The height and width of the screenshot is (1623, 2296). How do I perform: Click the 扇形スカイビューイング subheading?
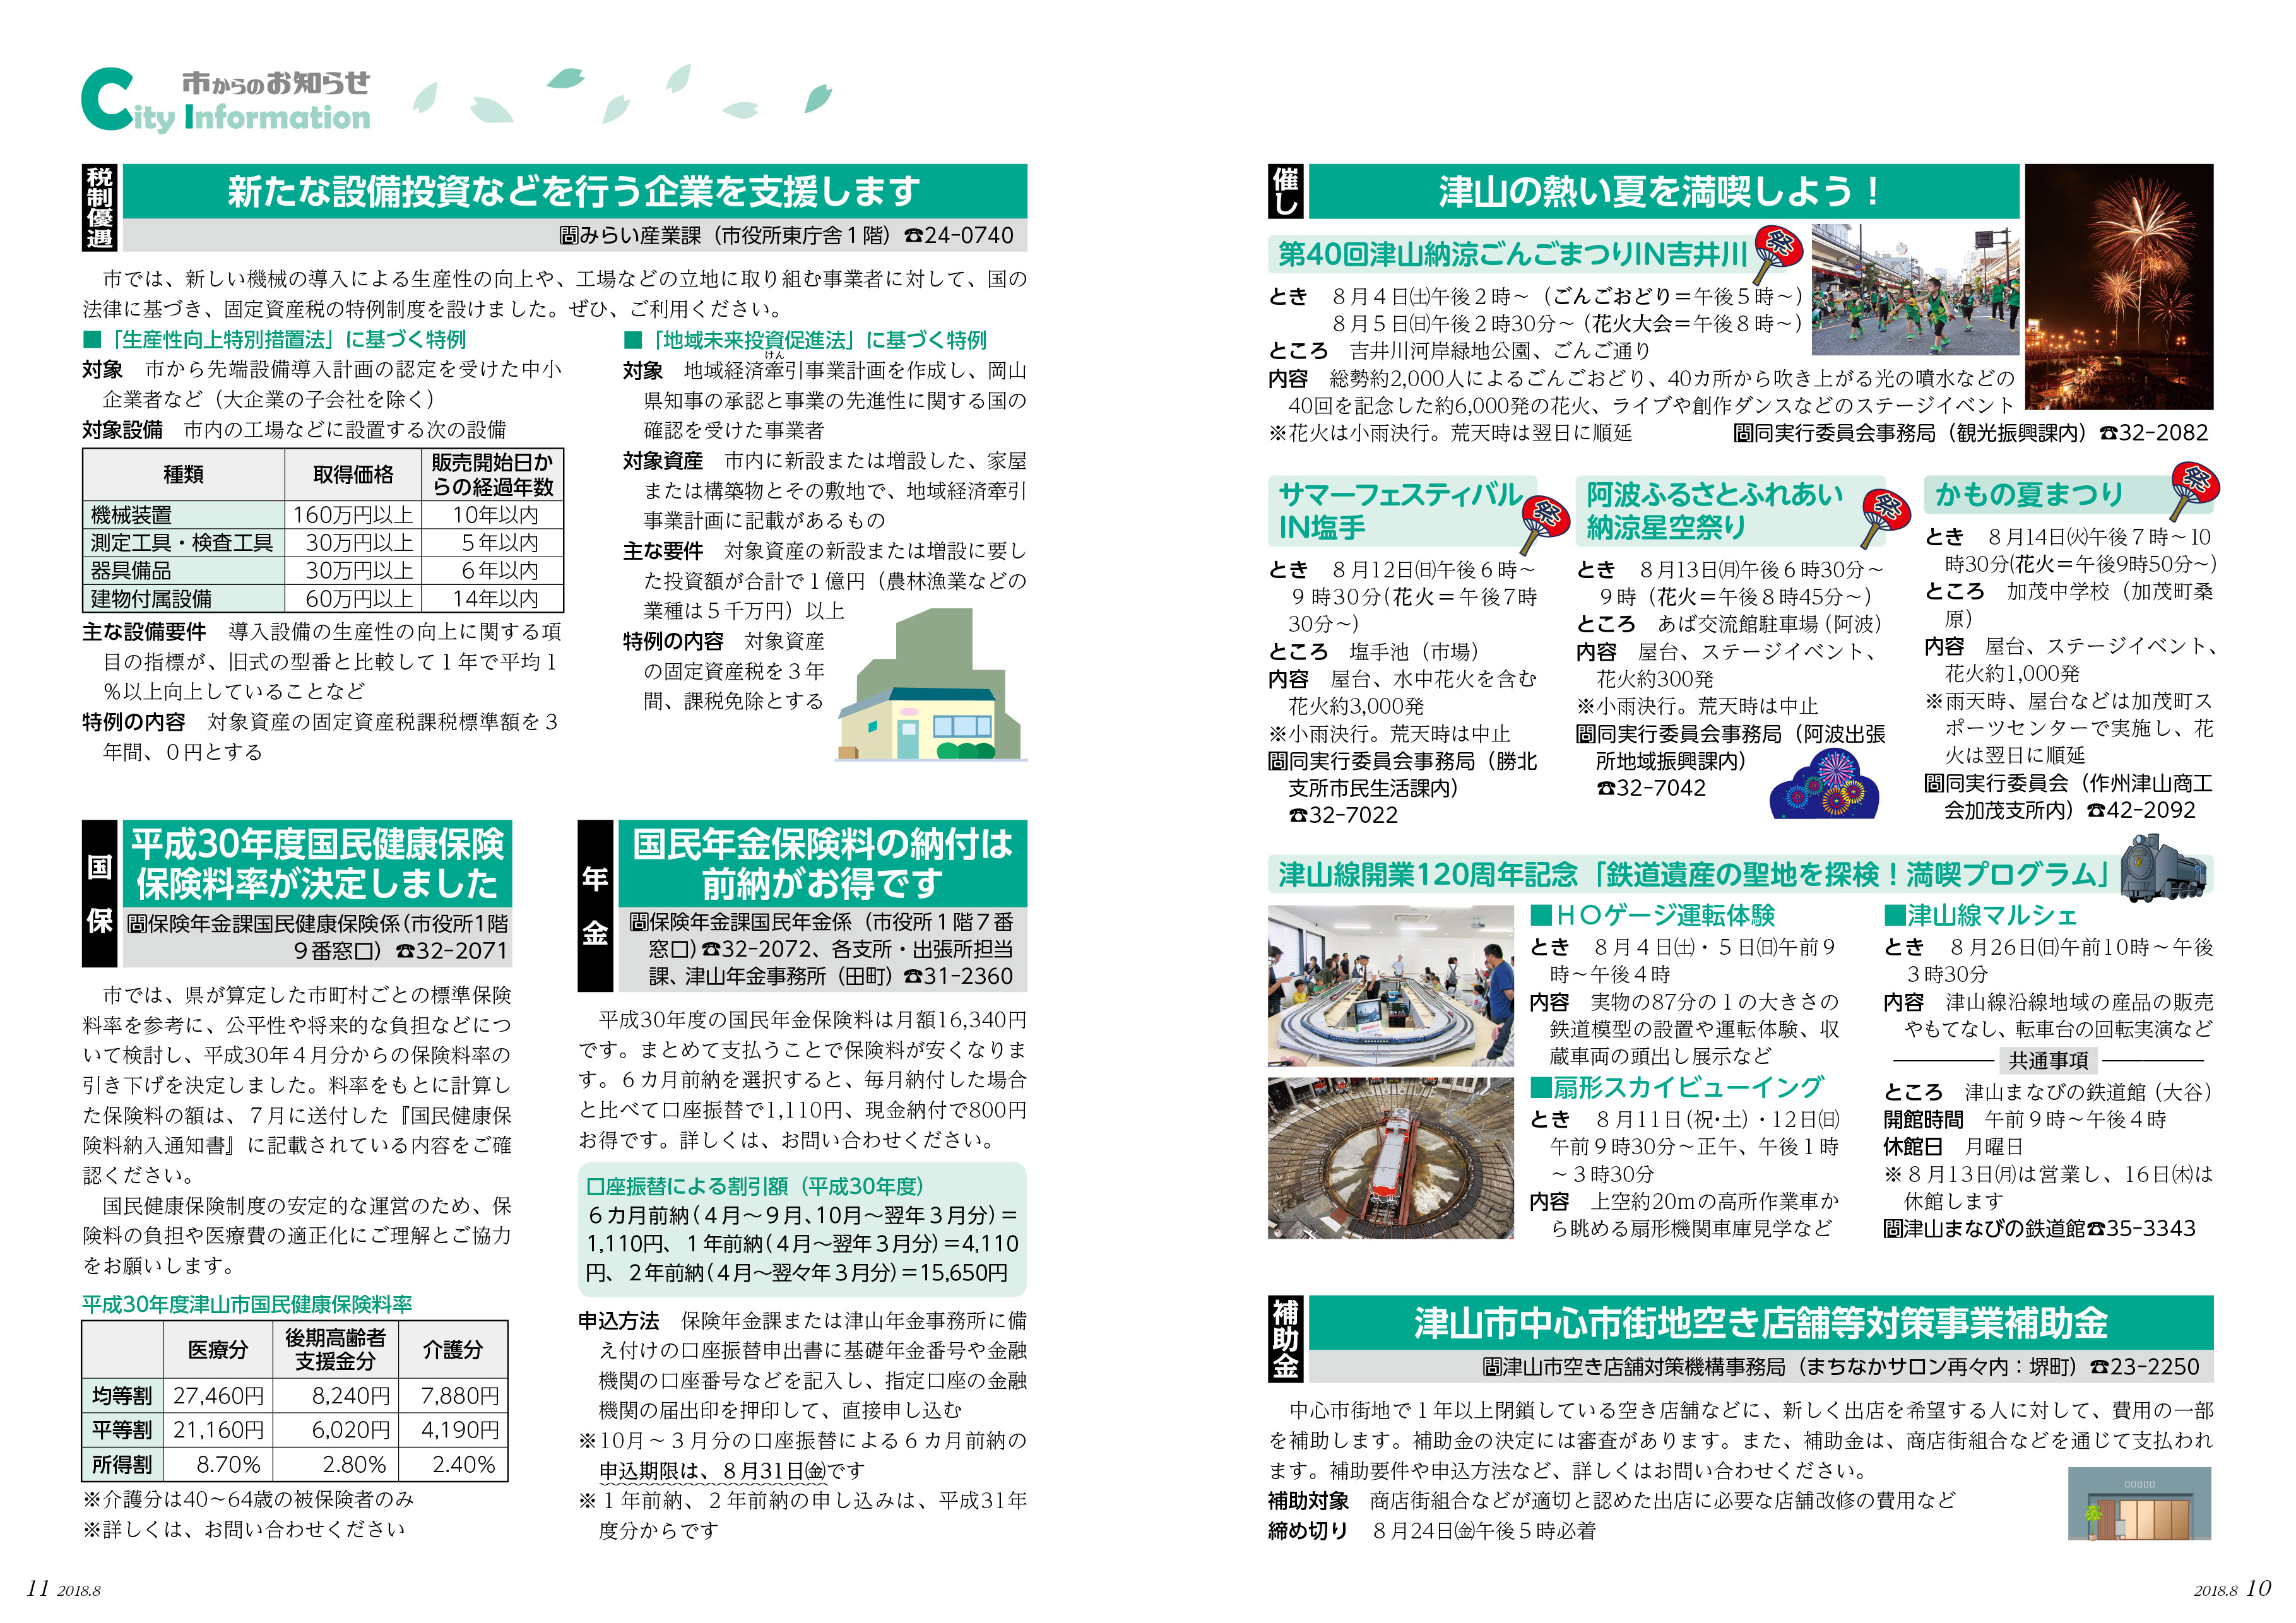coord(1677,1087)
